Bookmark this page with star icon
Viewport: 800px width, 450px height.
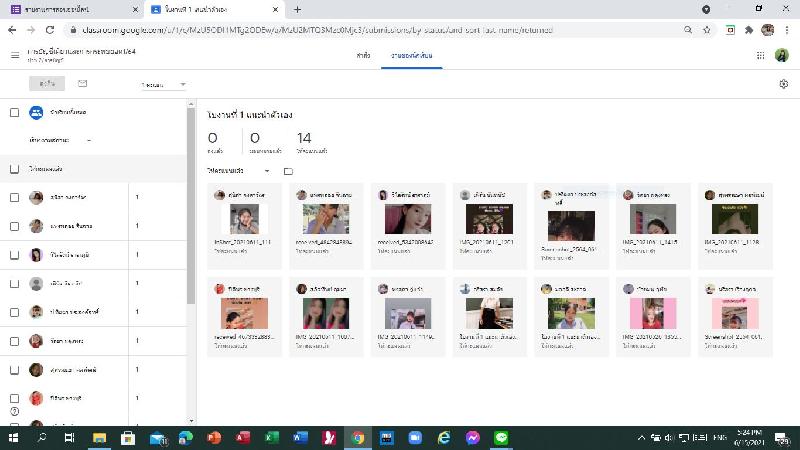click(707, 30)
